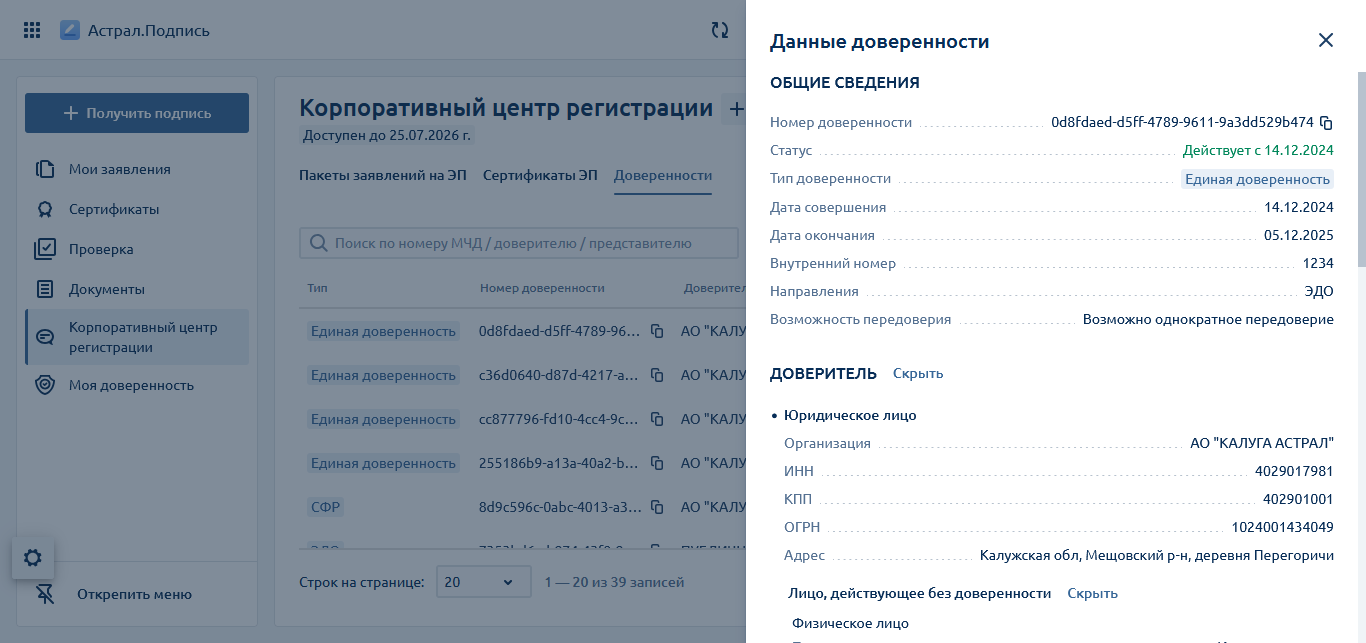Screen dimensions: 1366x643
Task: Click ОГРН value 1024001434049
Action: click(x=1283, y=527)
